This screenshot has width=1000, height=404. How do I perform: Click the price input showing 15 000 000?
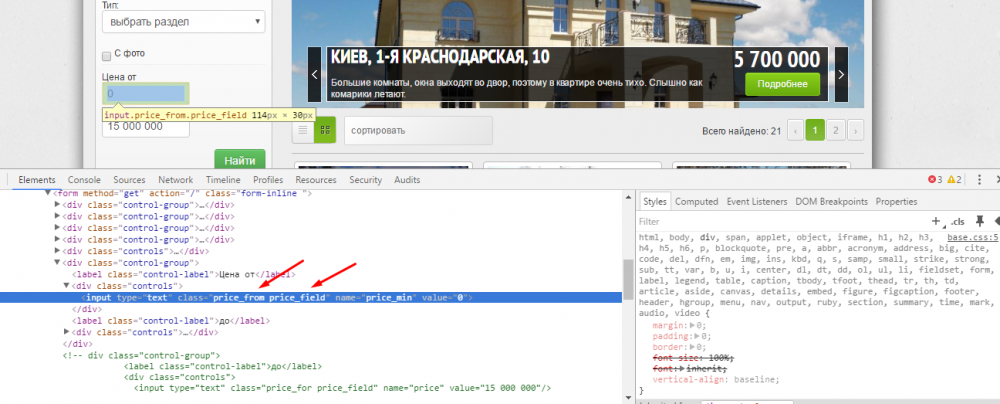tap(146, 126)
